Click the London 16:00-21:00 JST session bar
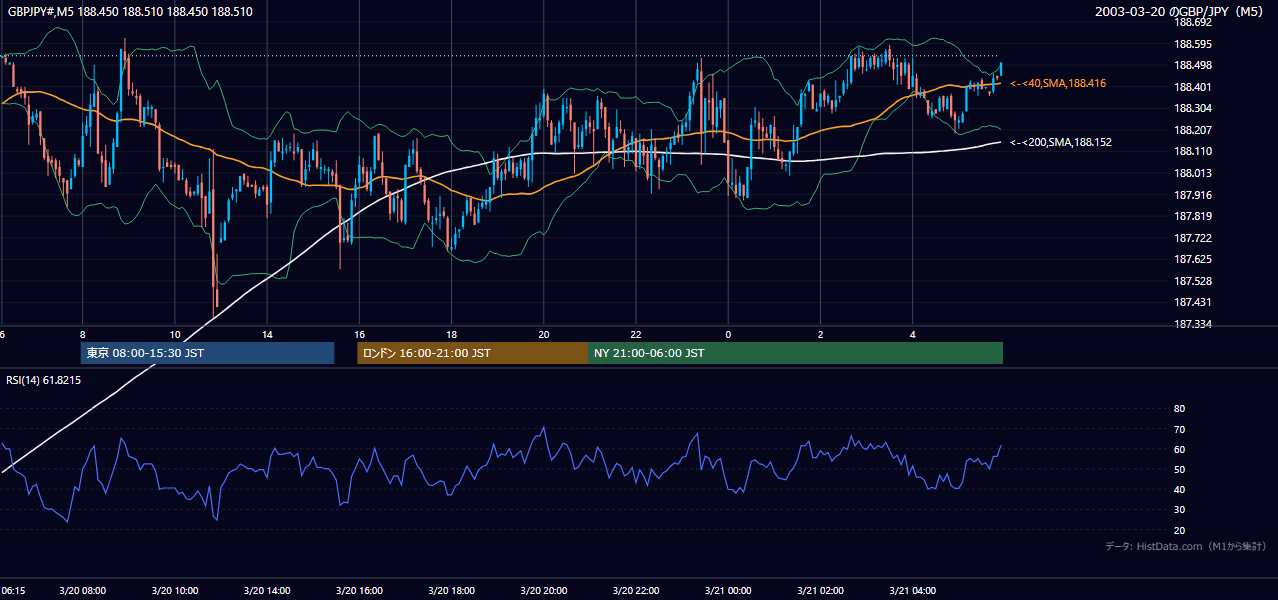Image resolution: width=1278 pixels, height=600 pixels. [x=473, y=353]
